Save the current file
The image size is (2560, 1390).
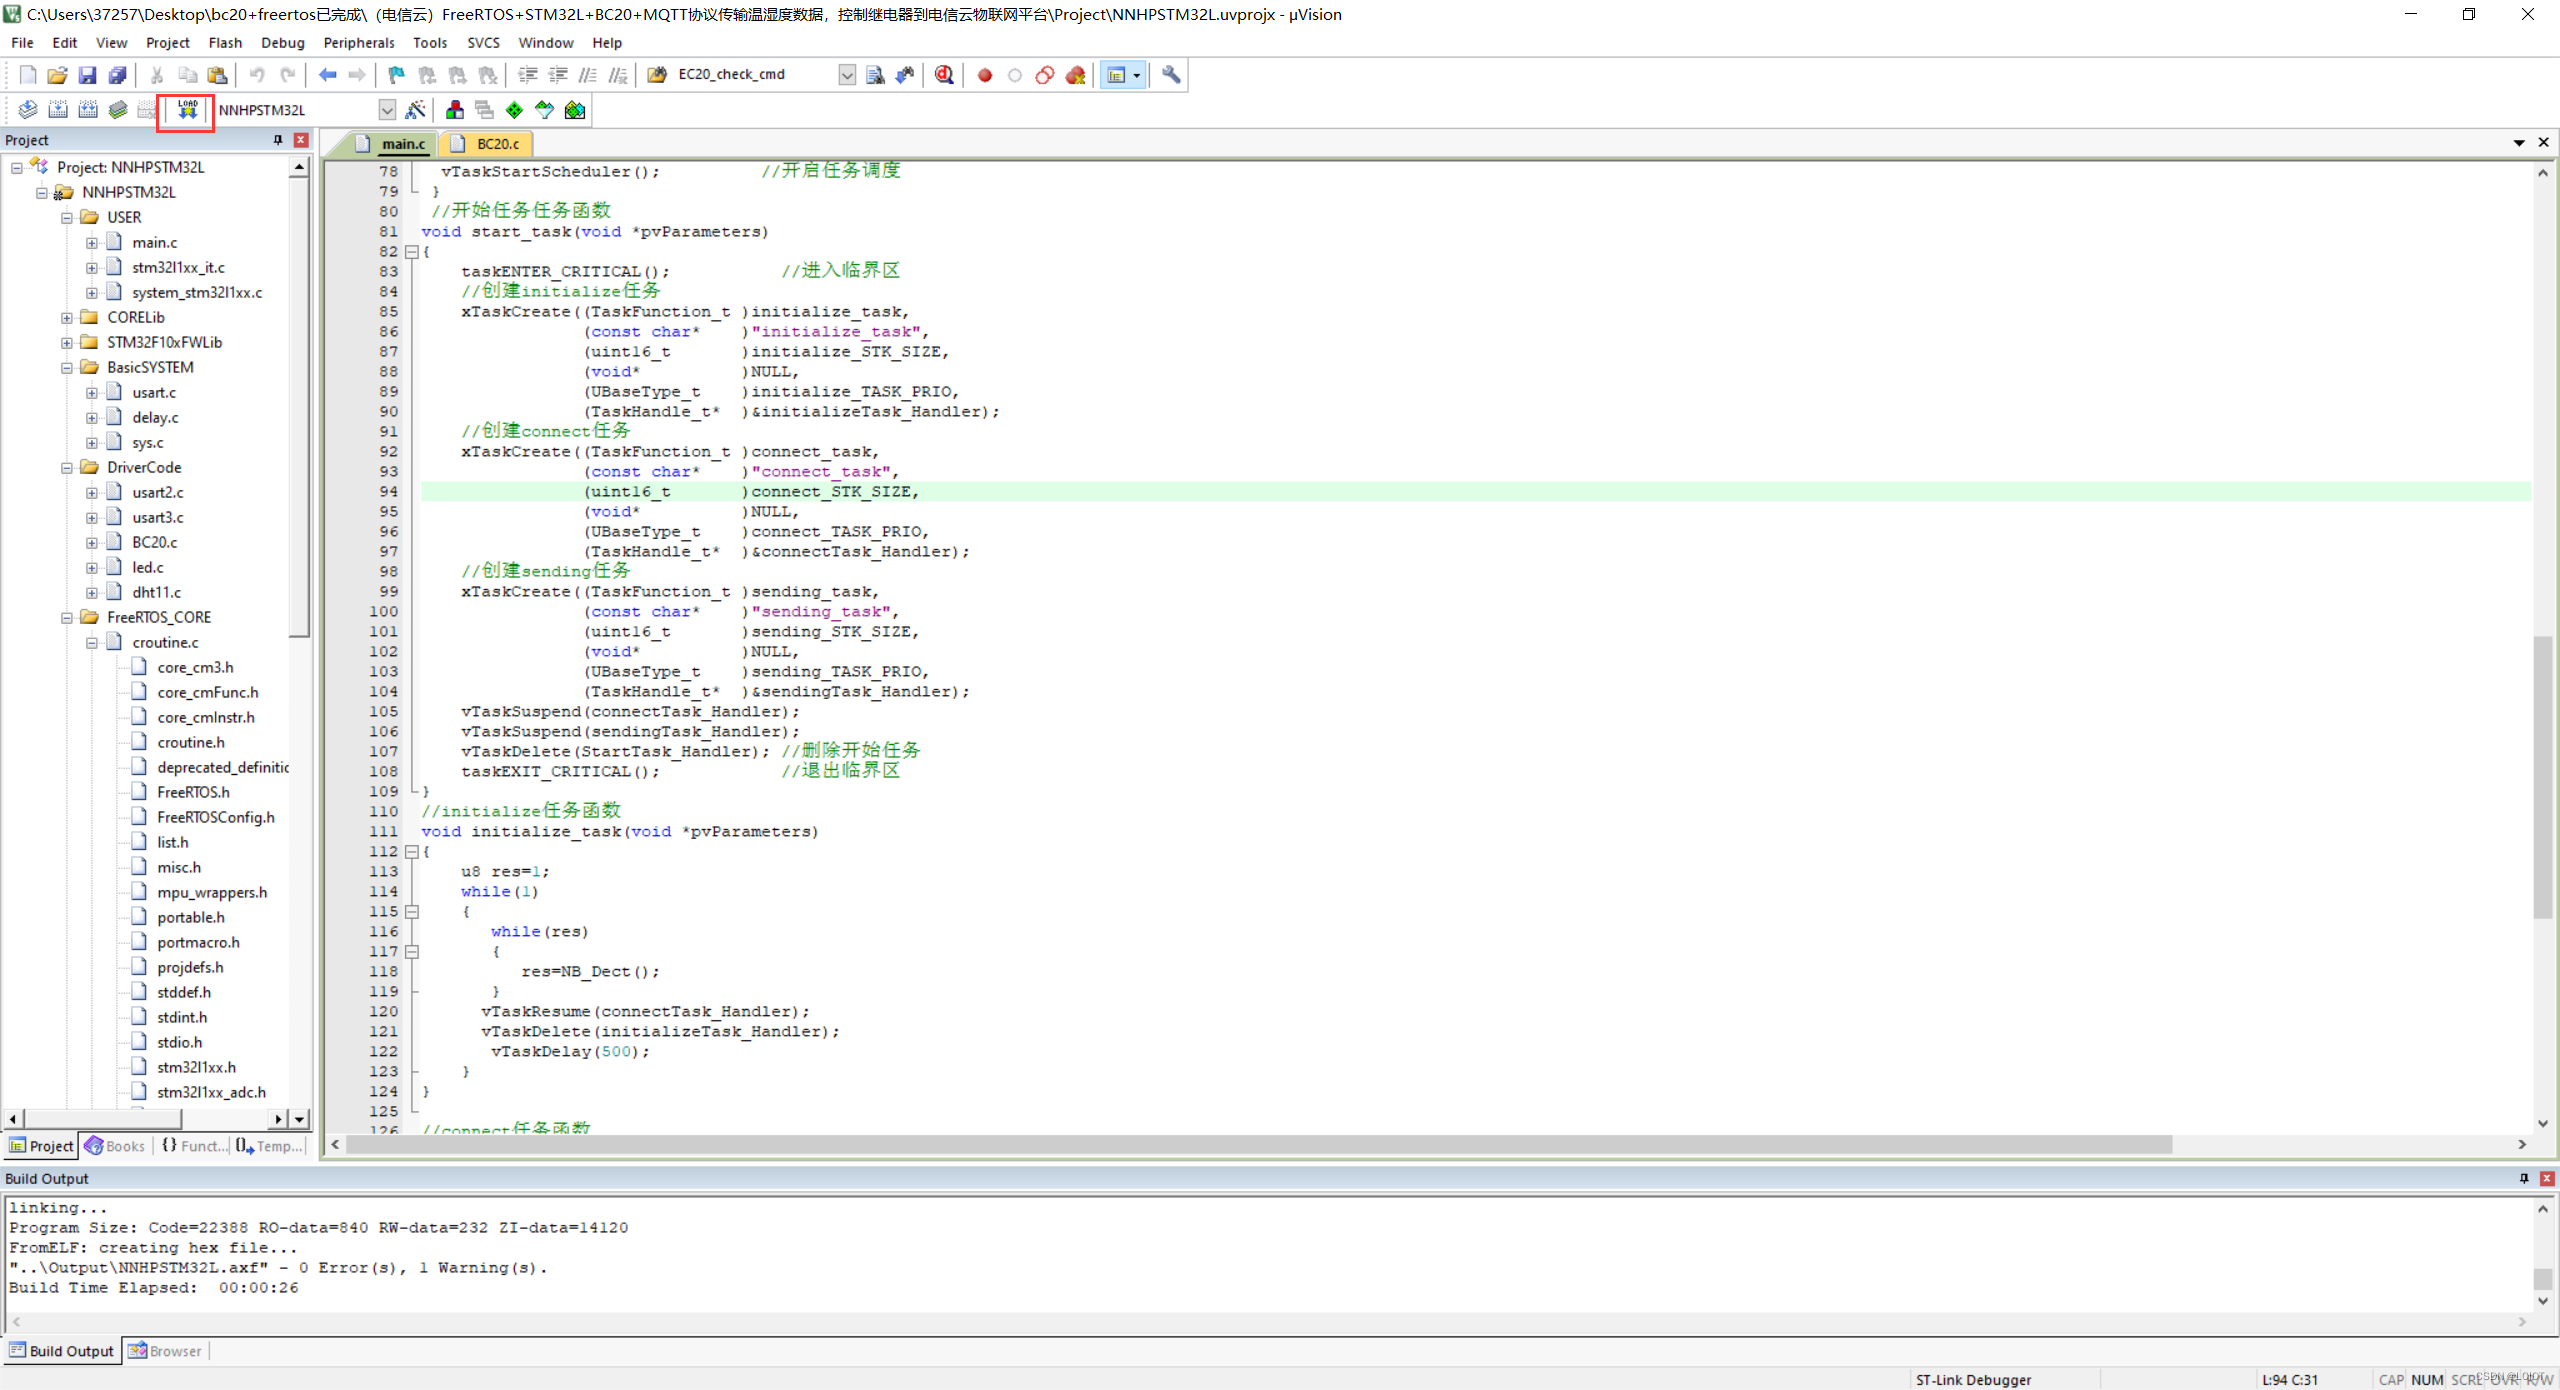pyautogui.click(x=87, y=75)
